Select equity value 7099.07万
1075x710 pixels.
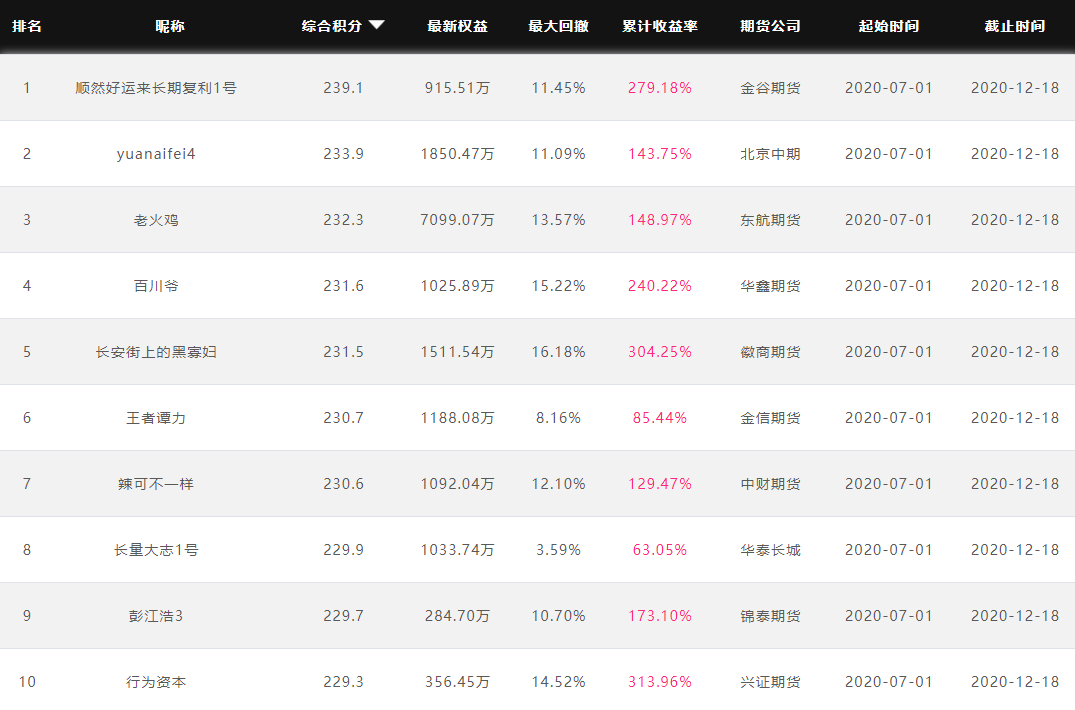457,220
